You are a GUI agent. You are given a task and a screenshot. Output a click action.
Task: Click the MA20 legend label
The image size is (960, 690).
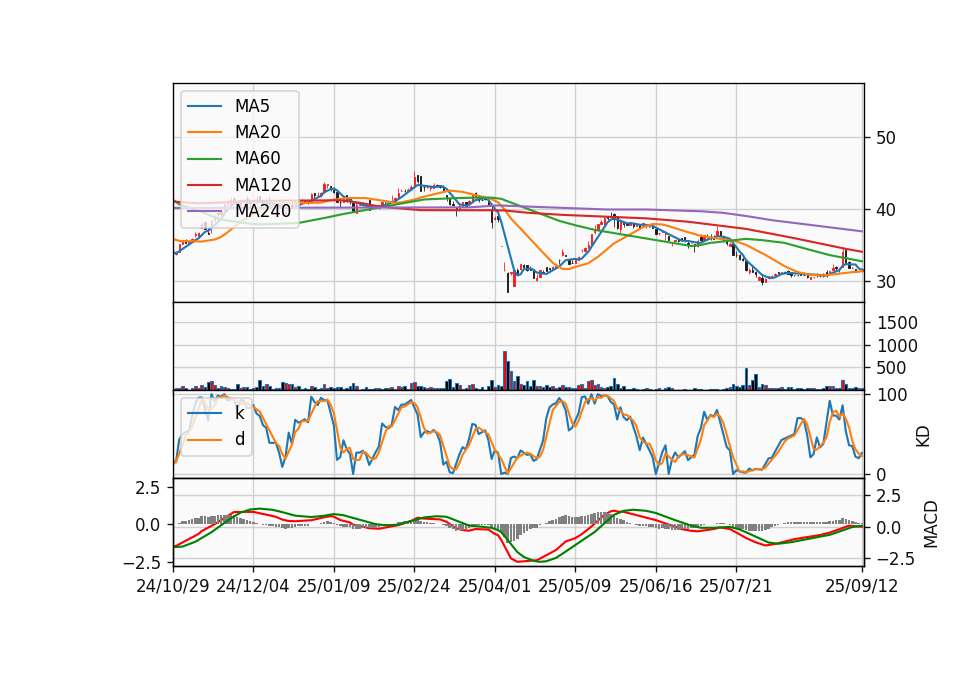(x=257, y=132)
